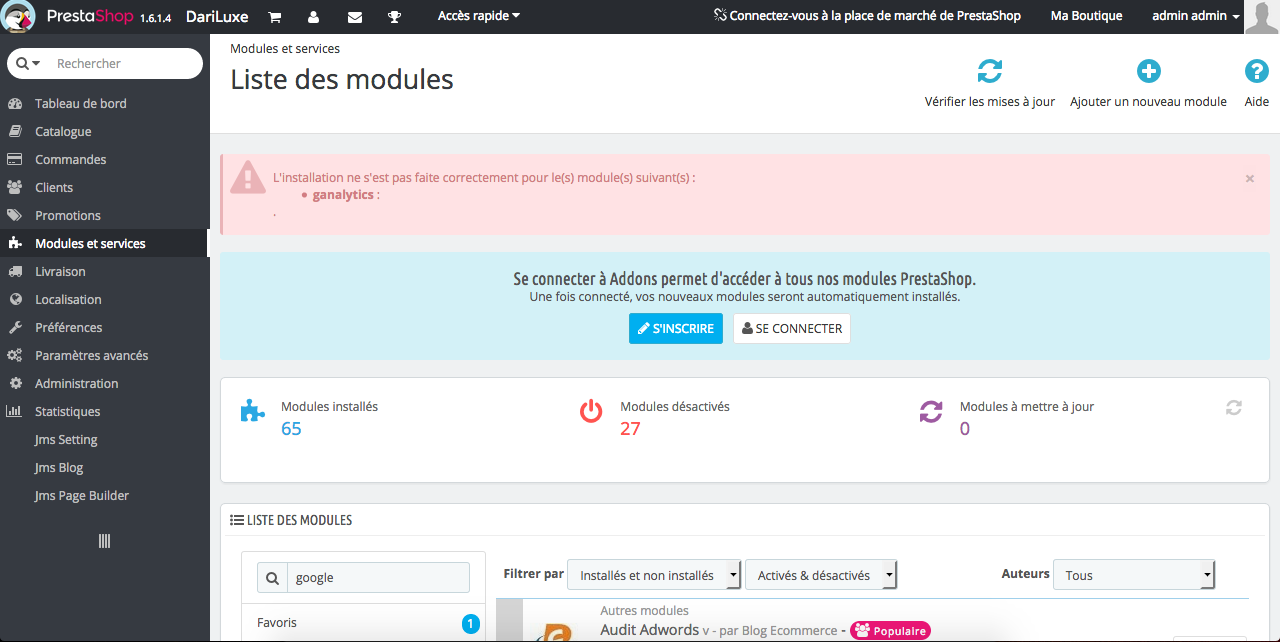Click the ganalytics module name in error

(x=343, y=195)
